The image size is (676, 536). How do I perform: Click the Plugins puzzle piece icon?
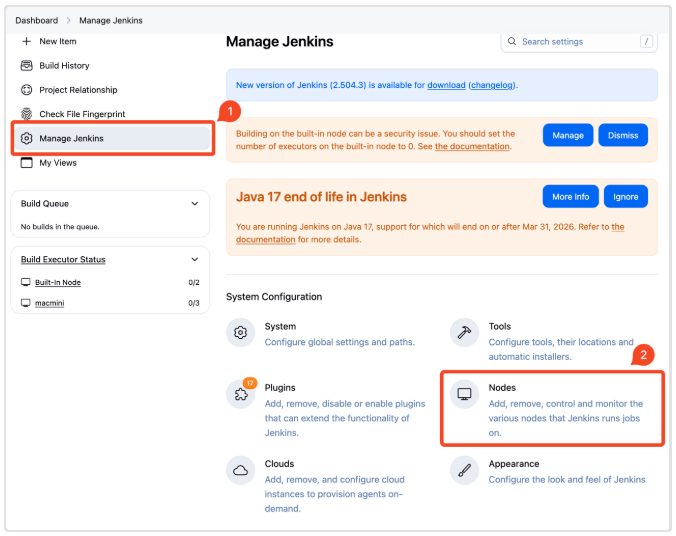(x=241, y=394)
